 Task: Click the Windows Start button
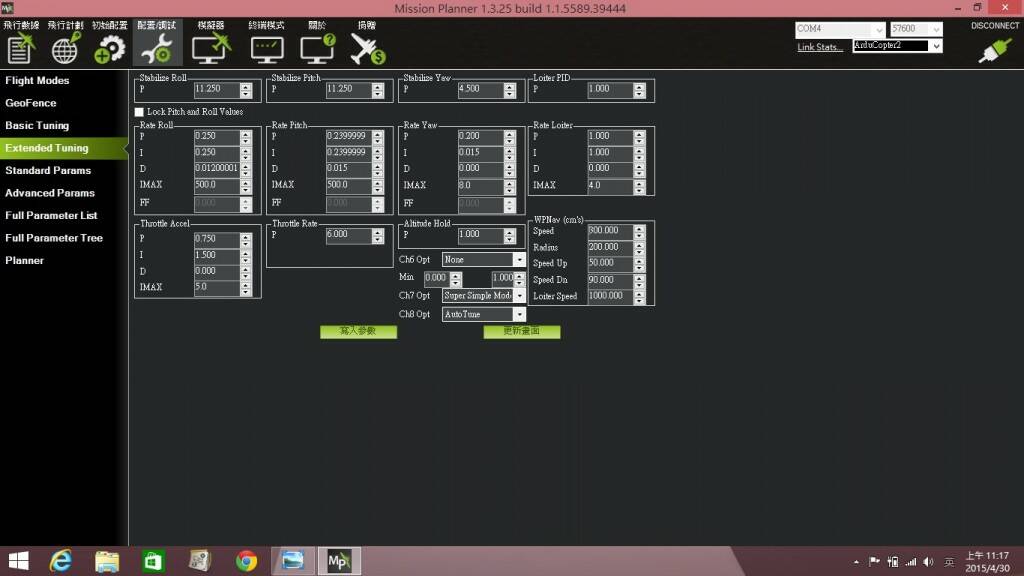18,561
